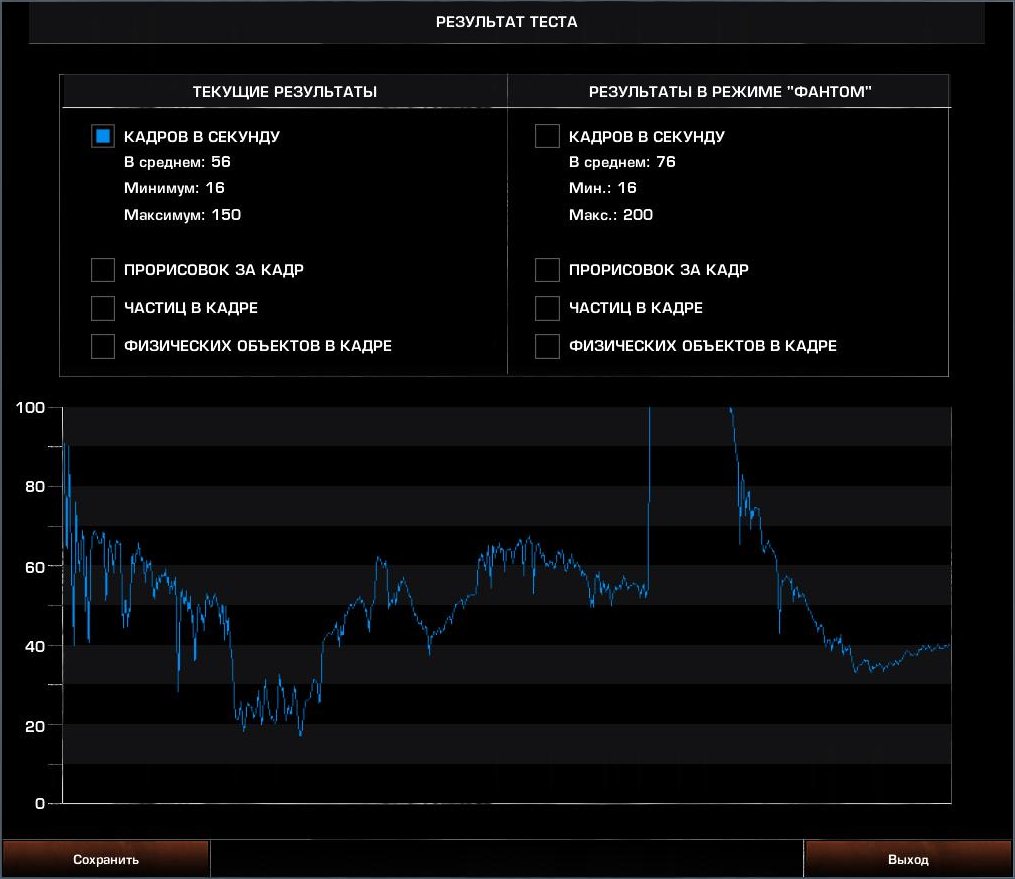
Task: Enable Прорисовок за кадр in current results
Action: click(103, 270)
